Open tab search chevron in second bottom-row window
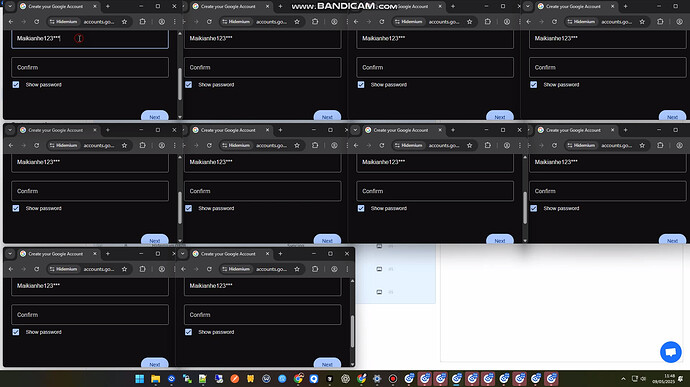The height and width of the screenshot is (387, 690). [183, 254]
